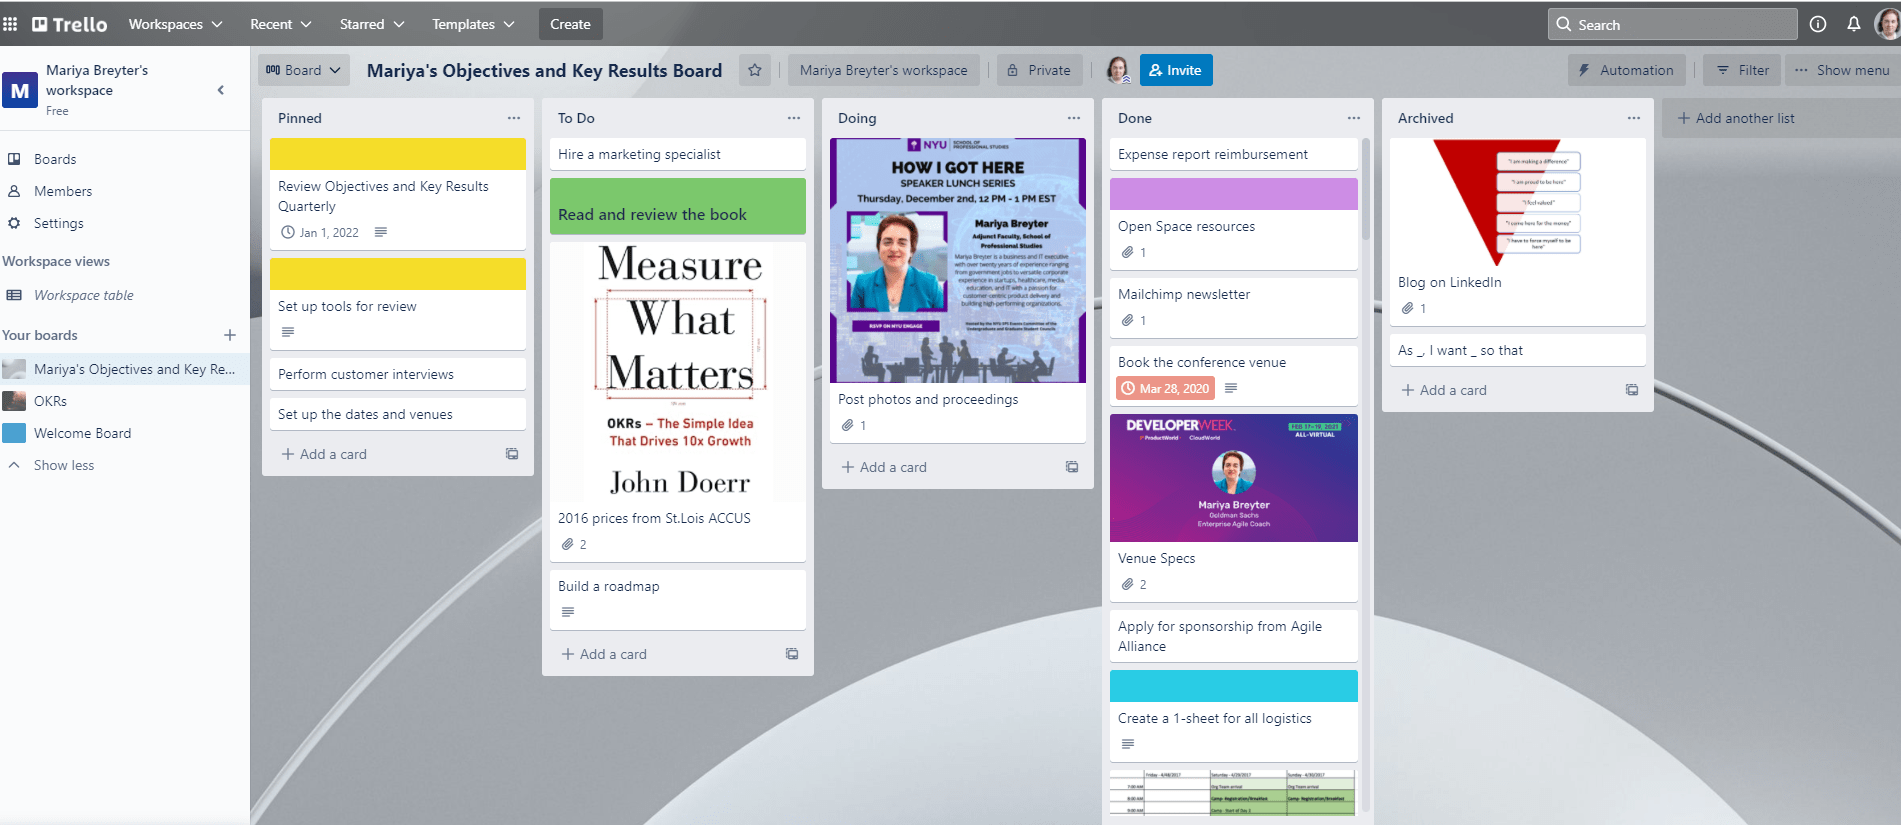Click the Invite button

1176,70
